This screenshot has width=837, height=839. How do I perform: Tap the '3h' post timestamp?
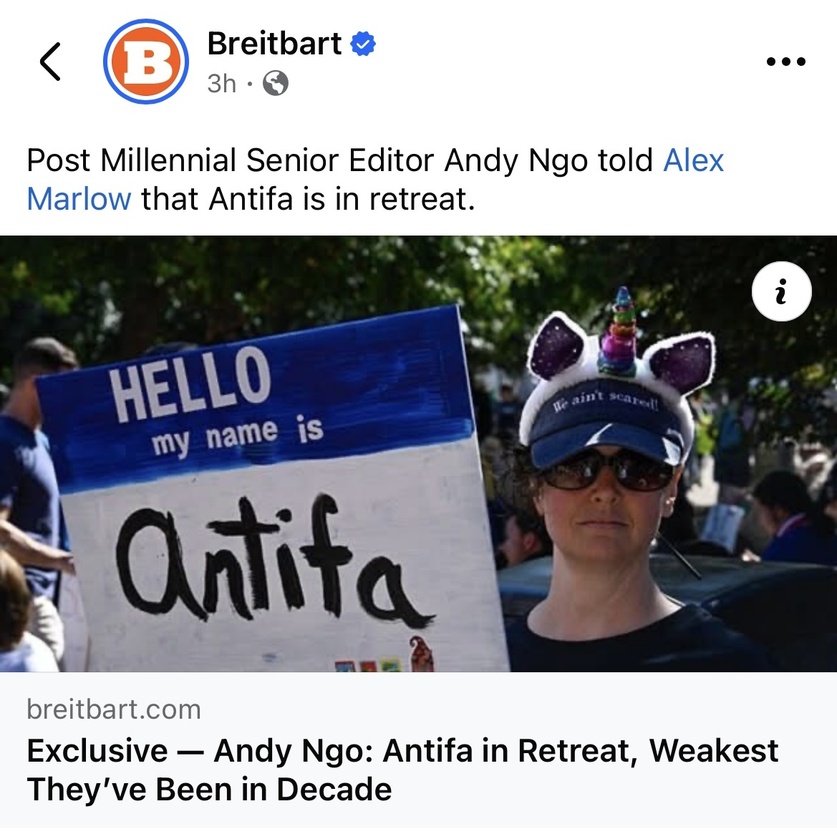point(222,83)
